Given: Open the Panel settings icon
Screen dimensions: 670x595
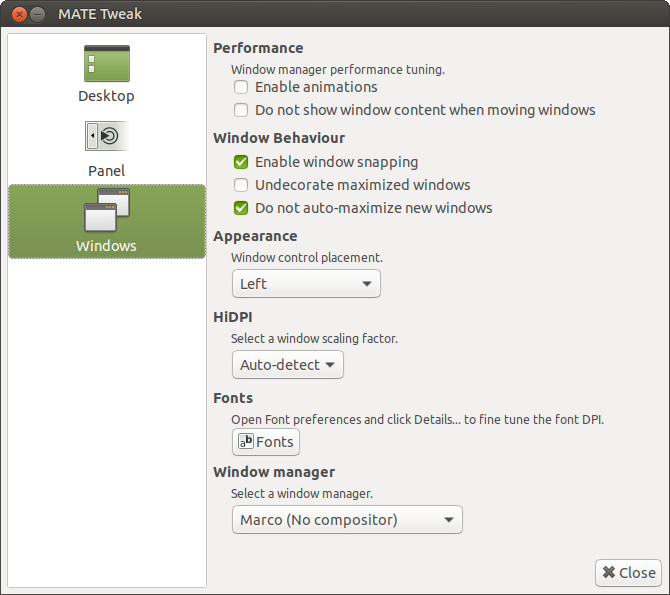Looking at the screenshot, I should [107, 136].
